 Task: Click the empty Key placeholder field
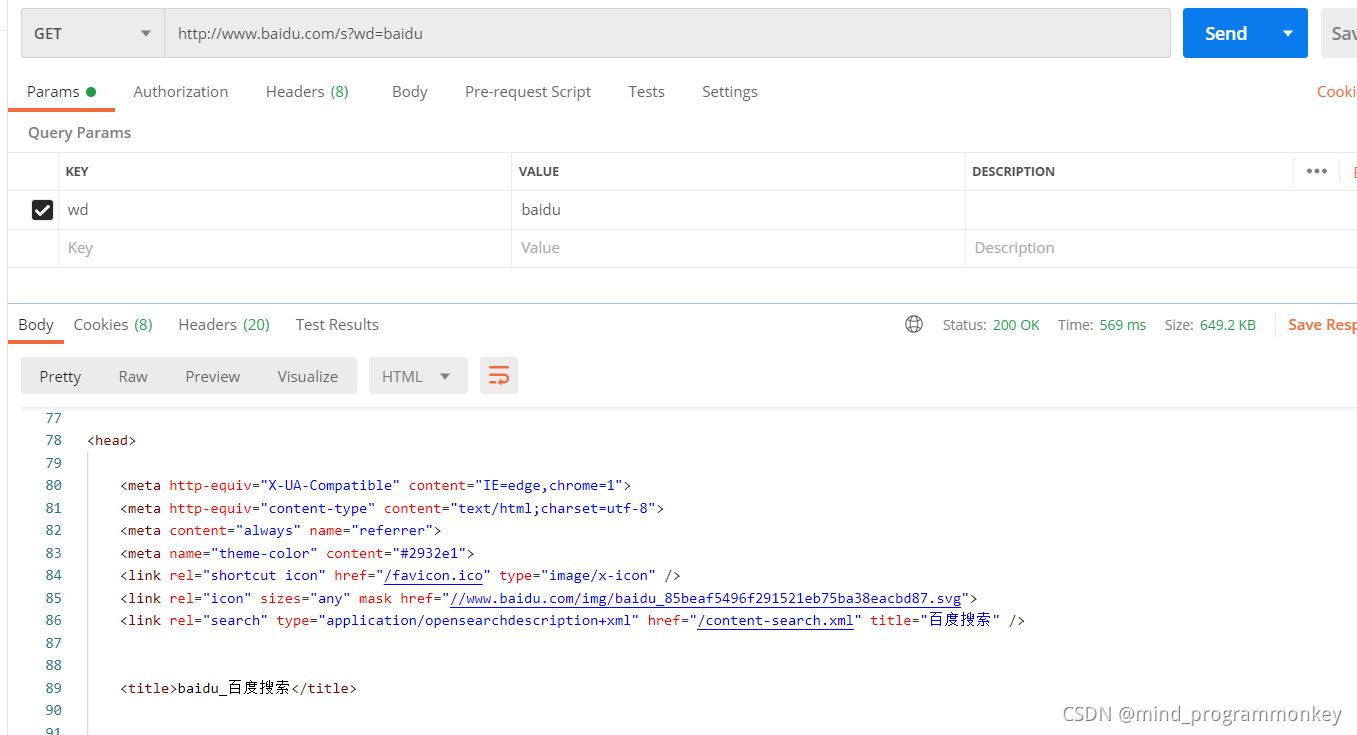285,248
